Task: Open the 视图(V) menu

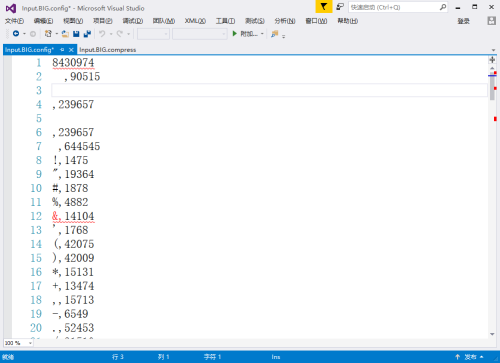Action: (x=73, y=21)
